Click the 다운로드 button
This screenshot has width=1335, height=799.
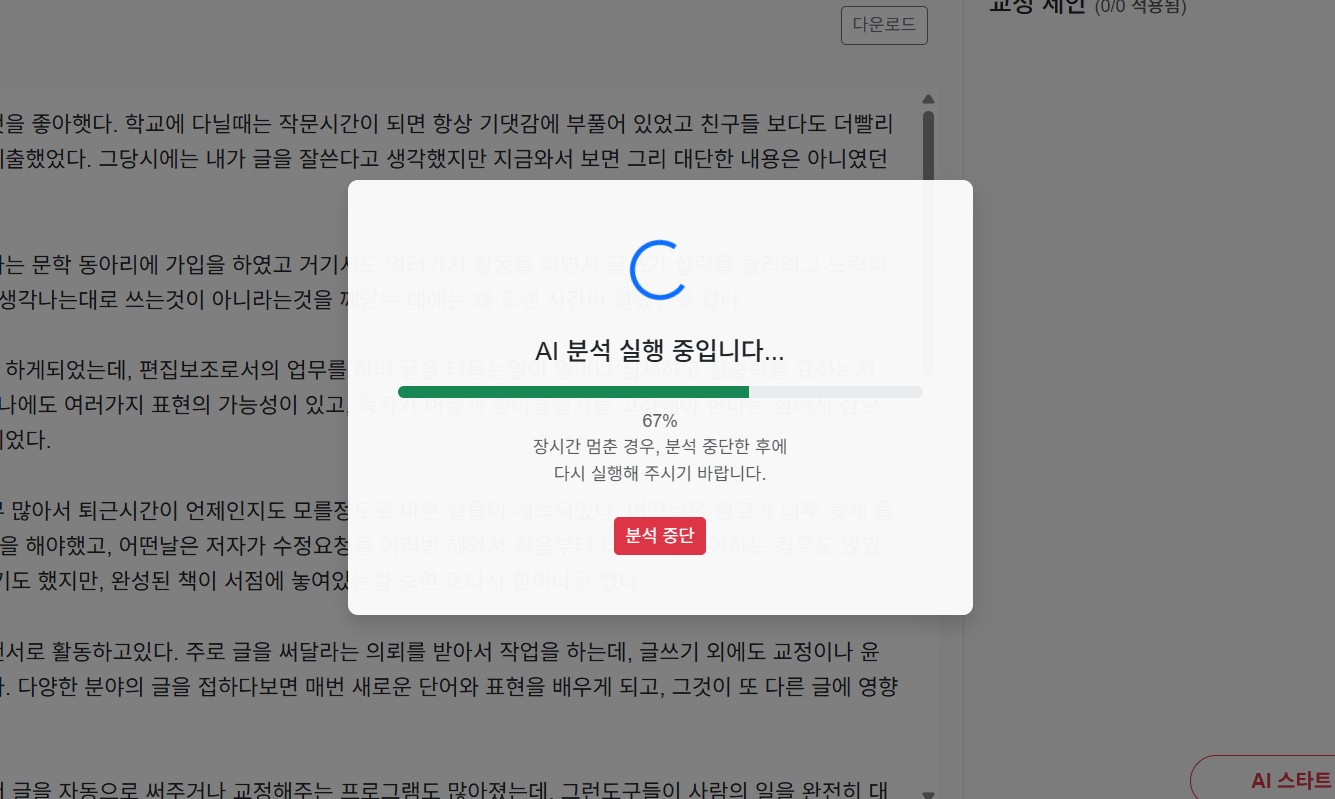(884, 25)
